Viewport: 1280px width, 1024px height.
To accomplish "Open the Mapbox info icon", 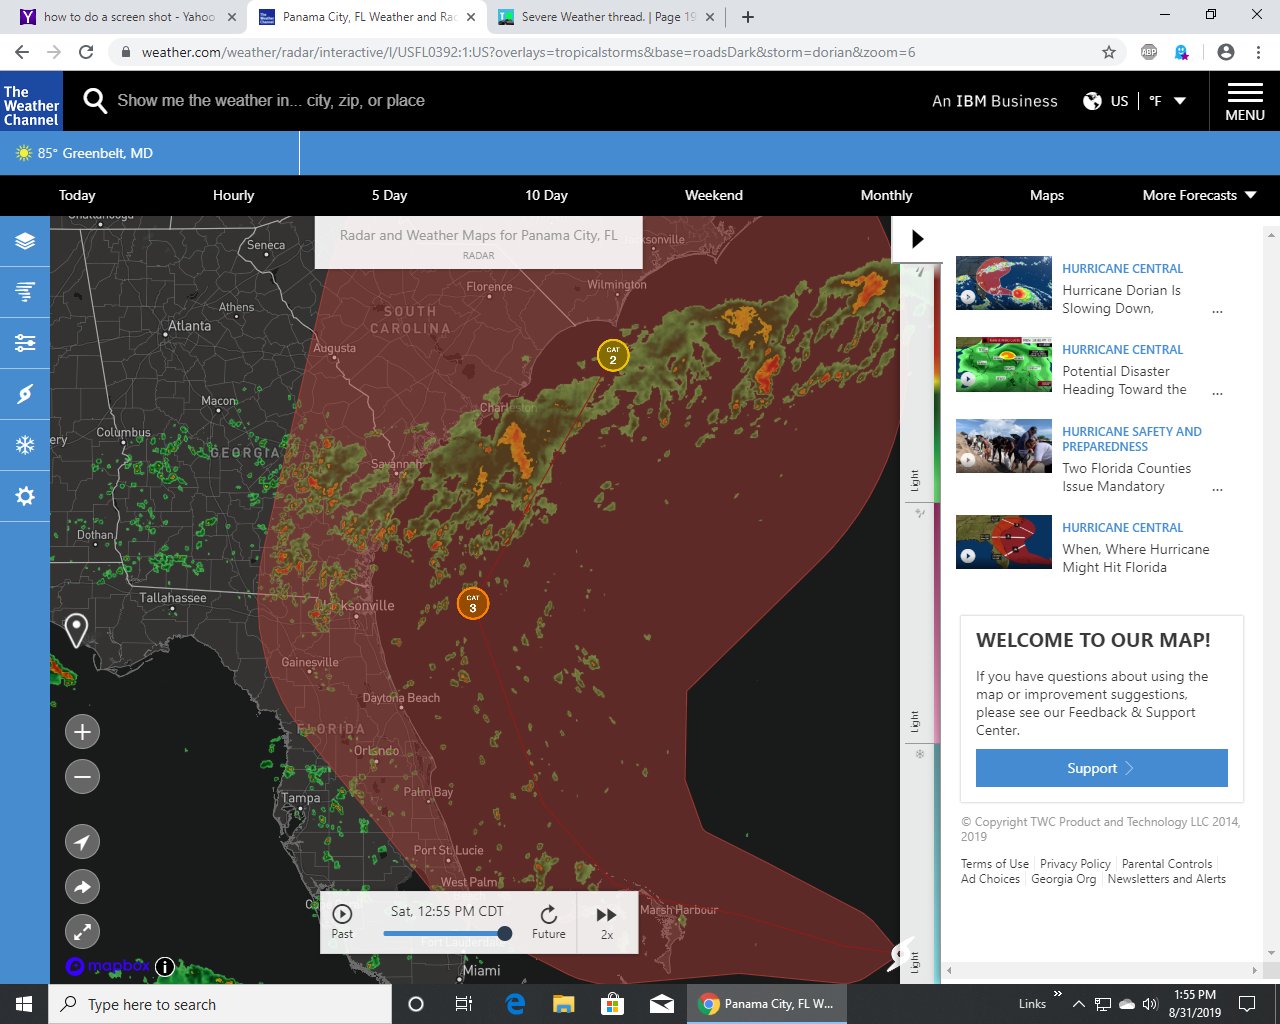I will [x=165, y=966].
